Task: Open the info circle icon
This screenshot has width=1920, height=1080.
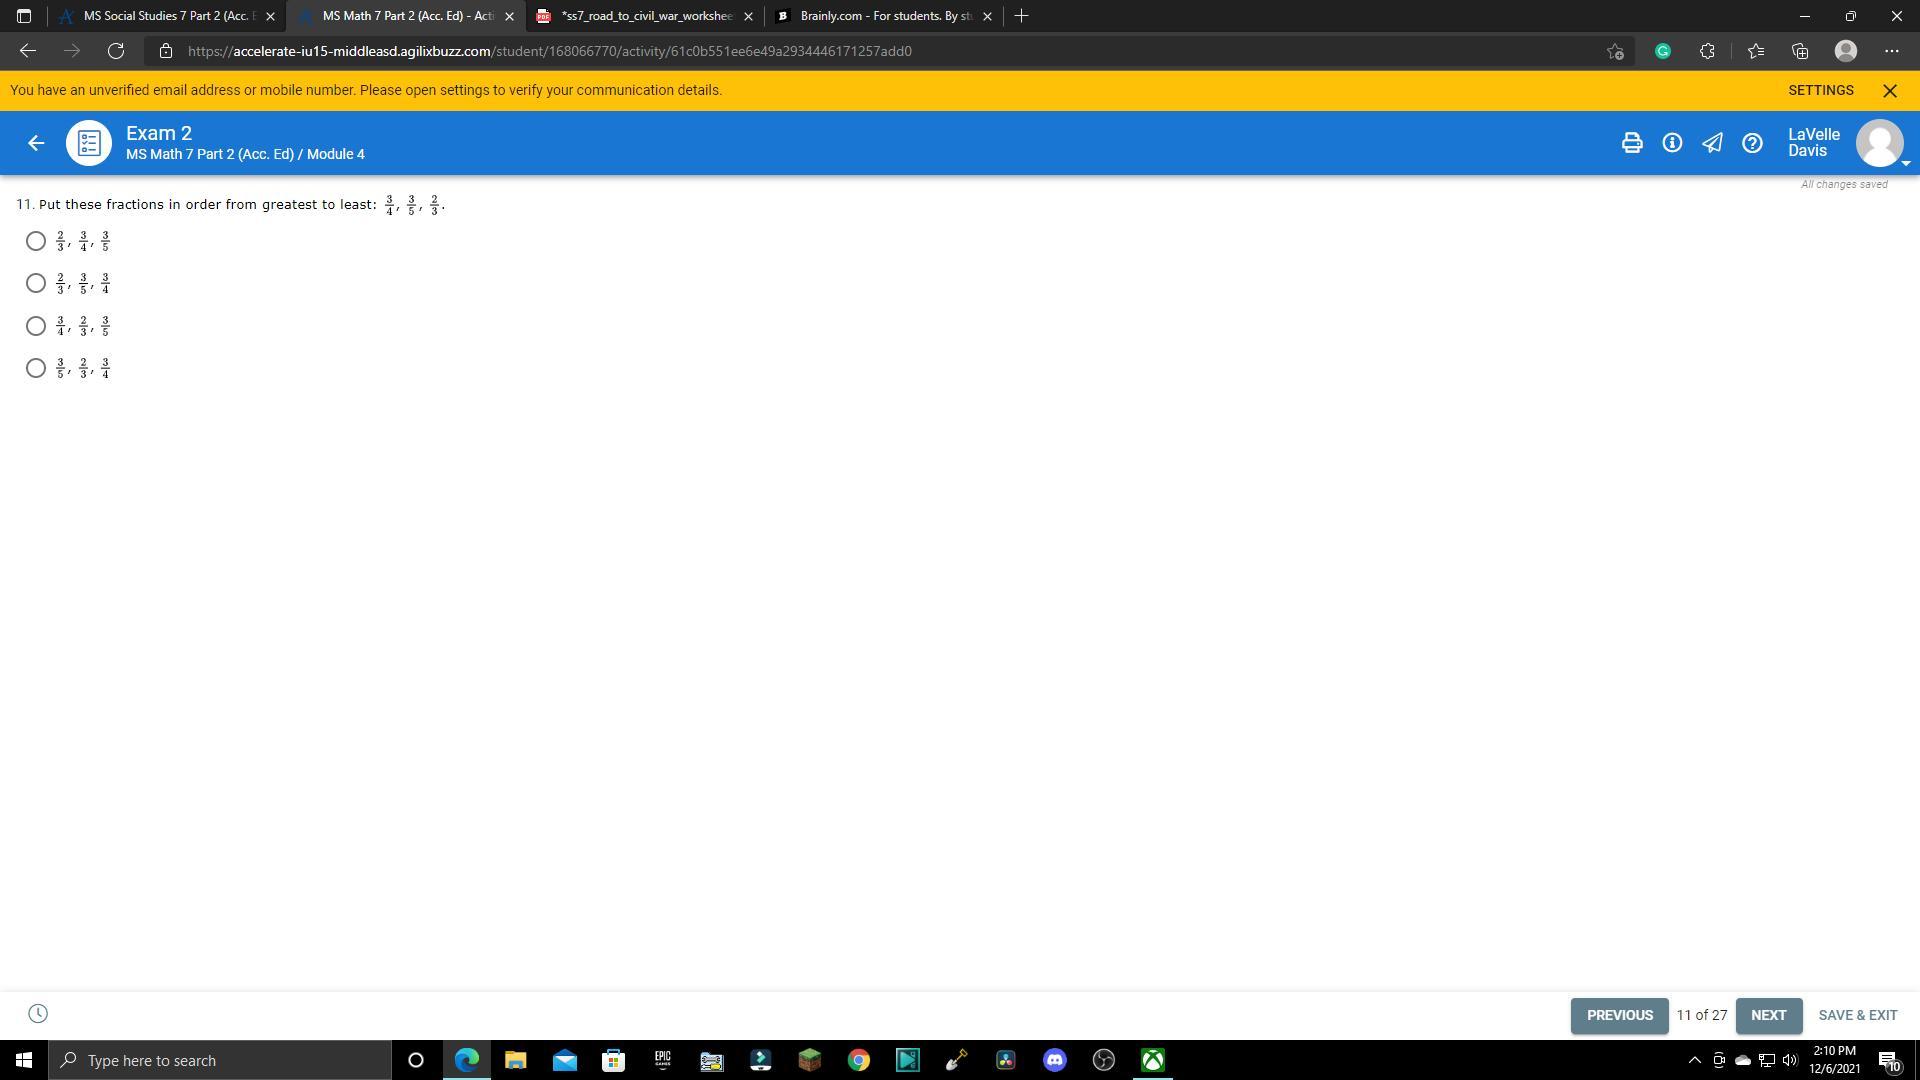Action: 1672,143
